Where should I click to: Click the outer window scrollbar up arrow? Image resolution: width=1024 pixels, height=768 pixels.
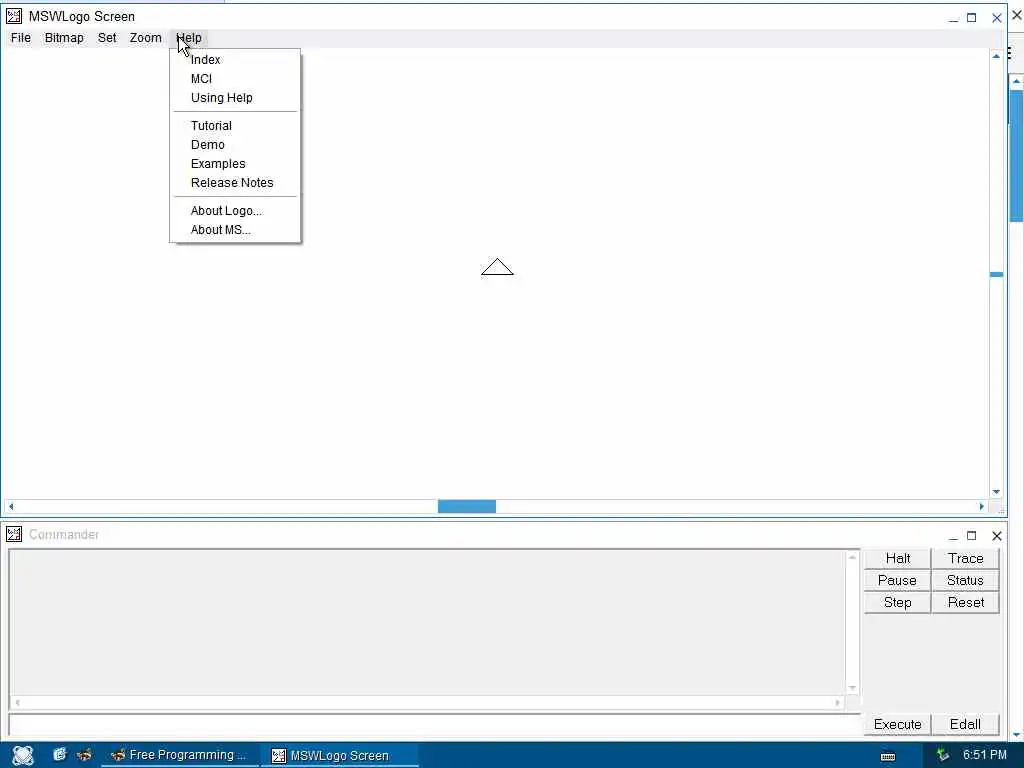pyautogui.click(x=1016, y=81)
